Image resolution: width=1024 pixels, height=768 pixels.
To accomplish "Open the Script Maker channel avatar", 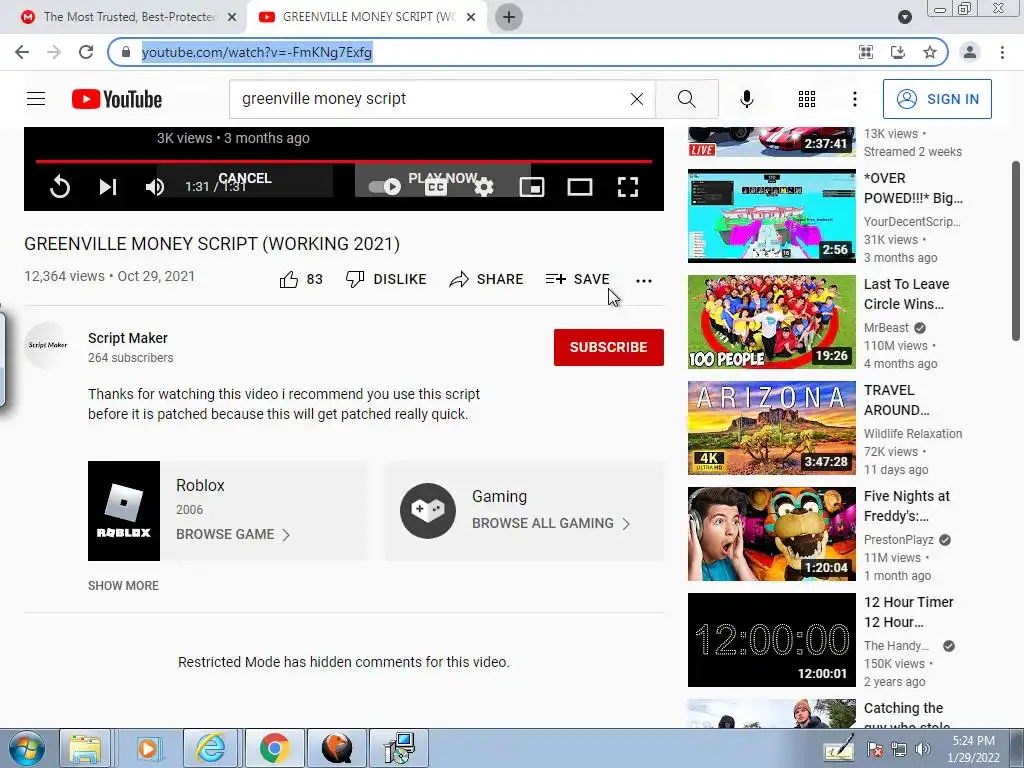I will pyautogui.click(x=47, y=345).
